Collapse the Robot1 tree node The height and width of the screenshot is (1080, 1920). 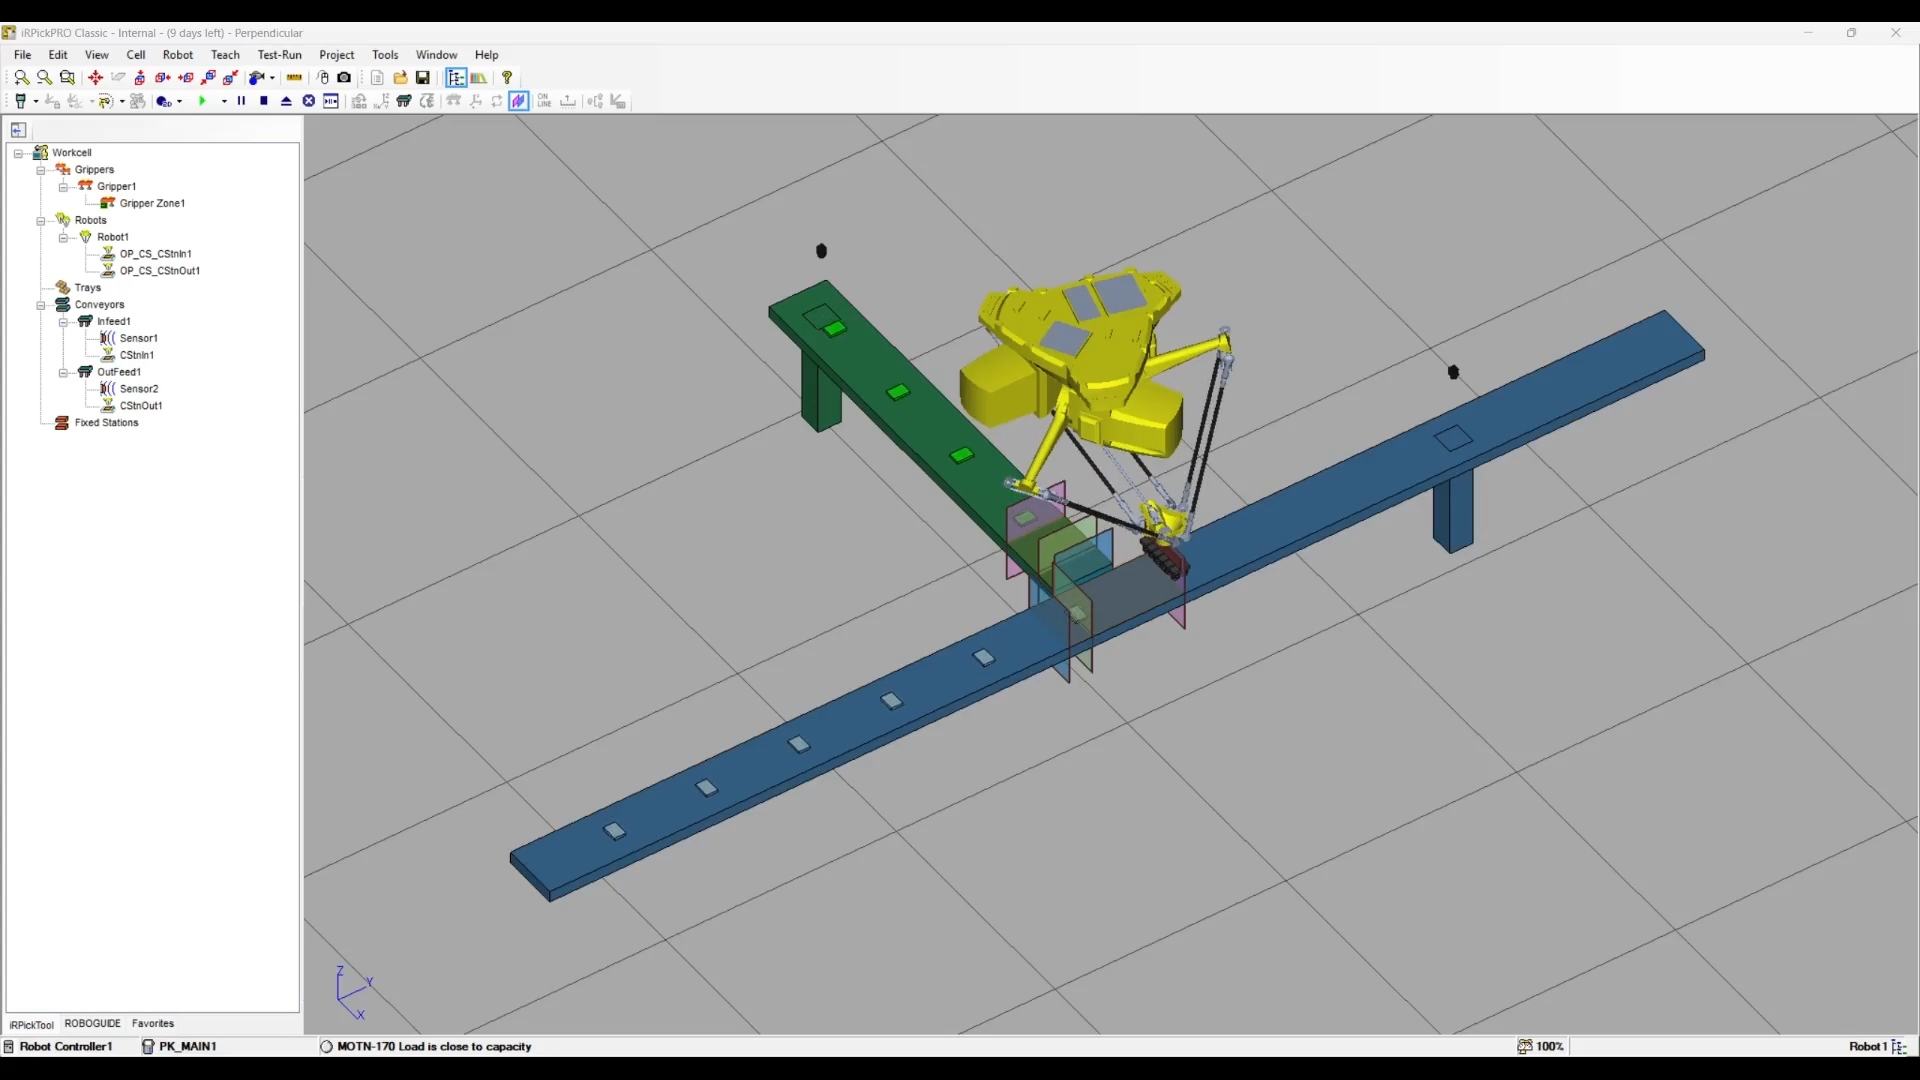63,237
